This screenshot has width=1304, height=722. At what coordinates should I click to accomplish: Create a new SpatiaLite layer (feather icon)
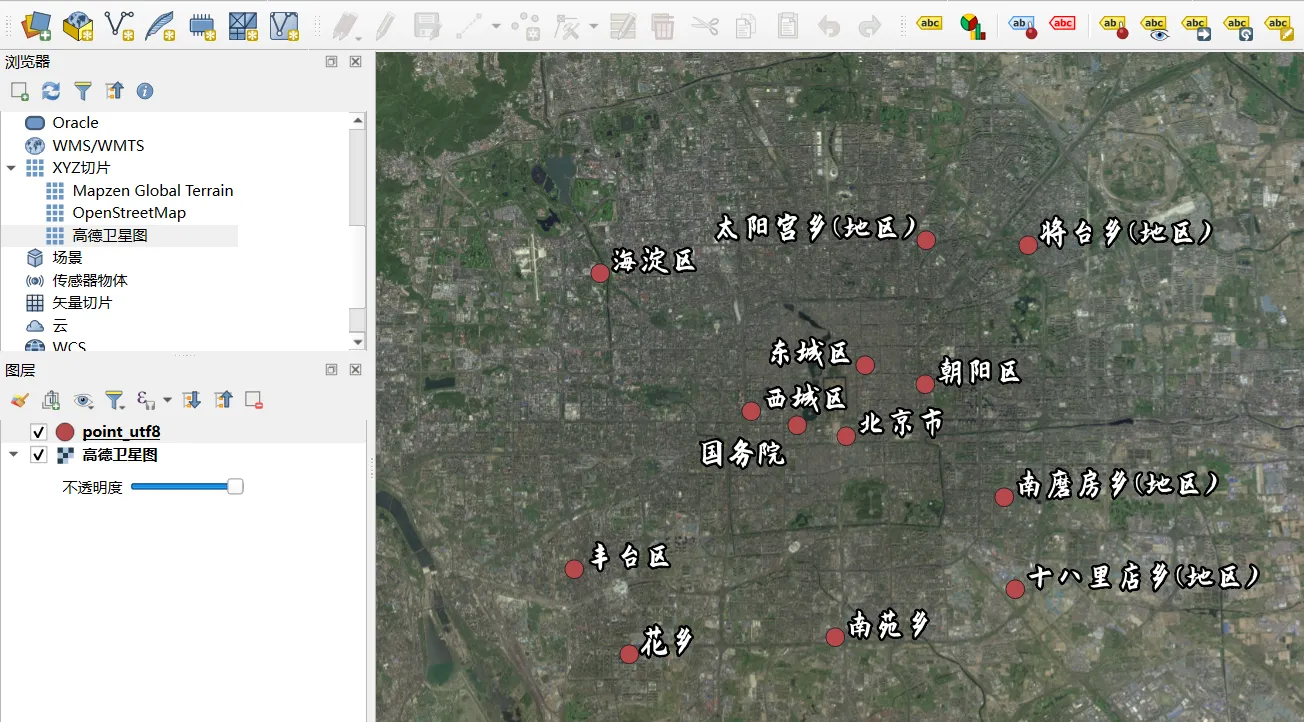[x=160, y=25]
